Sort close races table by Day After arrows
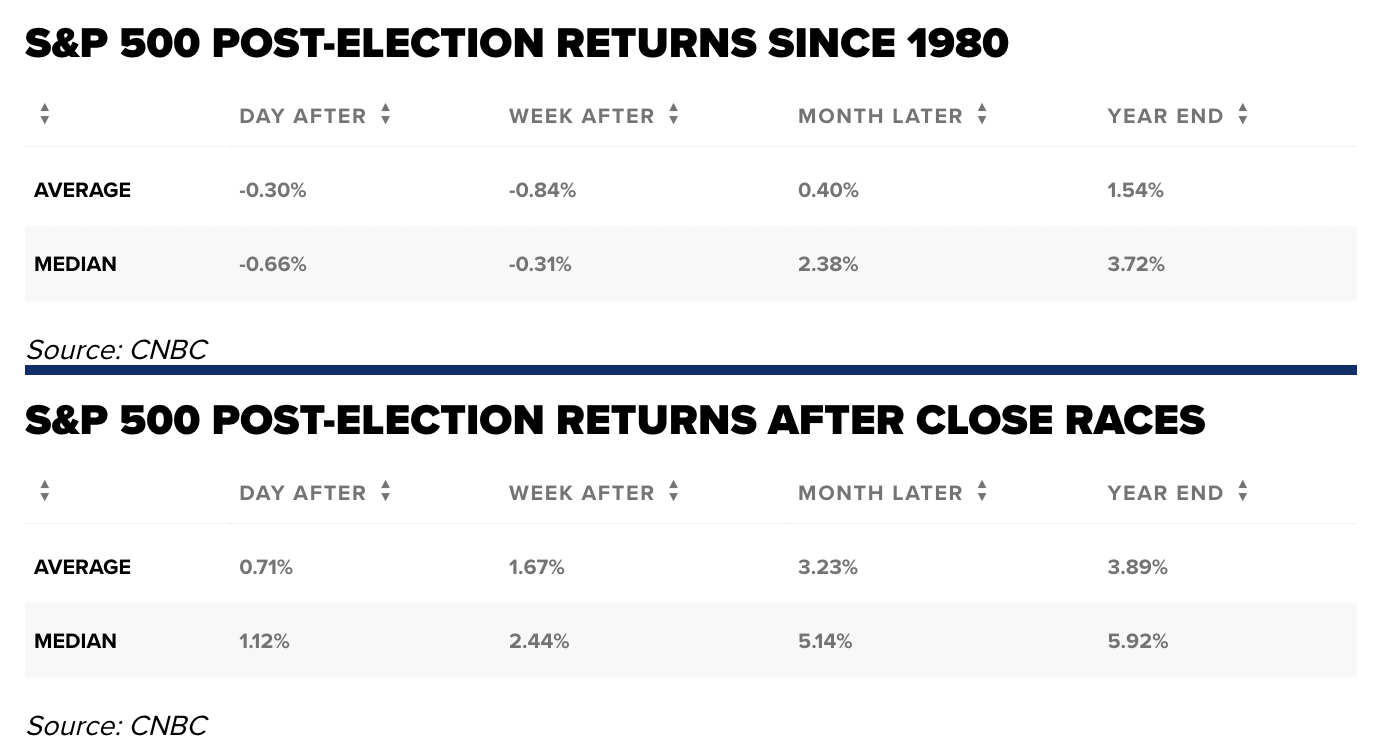1376x756 pixels. [x=386, y=492]
